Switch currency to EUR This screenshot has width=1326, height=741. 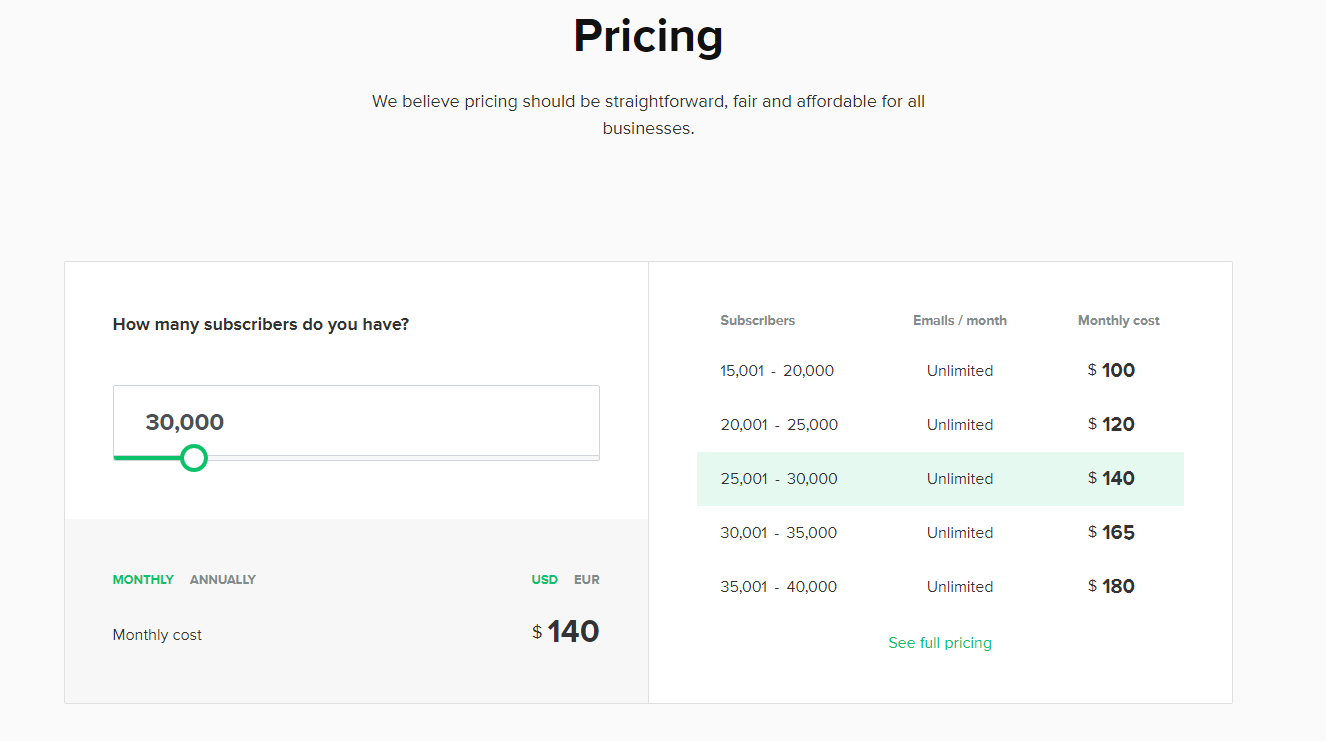(x=586, y=579)
